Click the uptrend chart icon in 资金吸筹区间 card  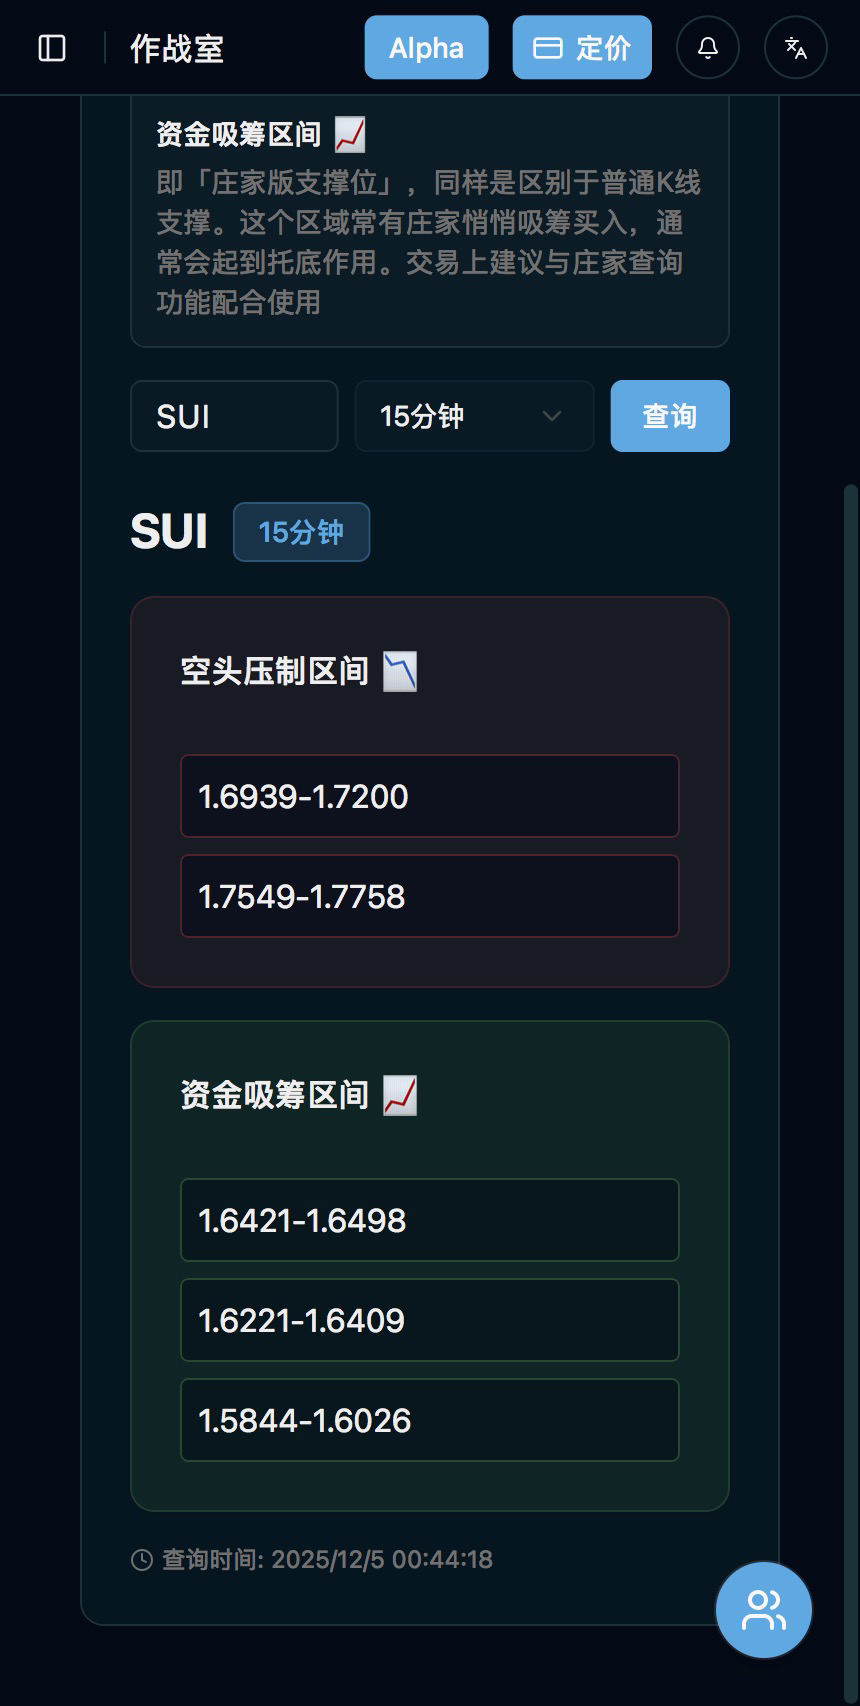(400, 1095)
